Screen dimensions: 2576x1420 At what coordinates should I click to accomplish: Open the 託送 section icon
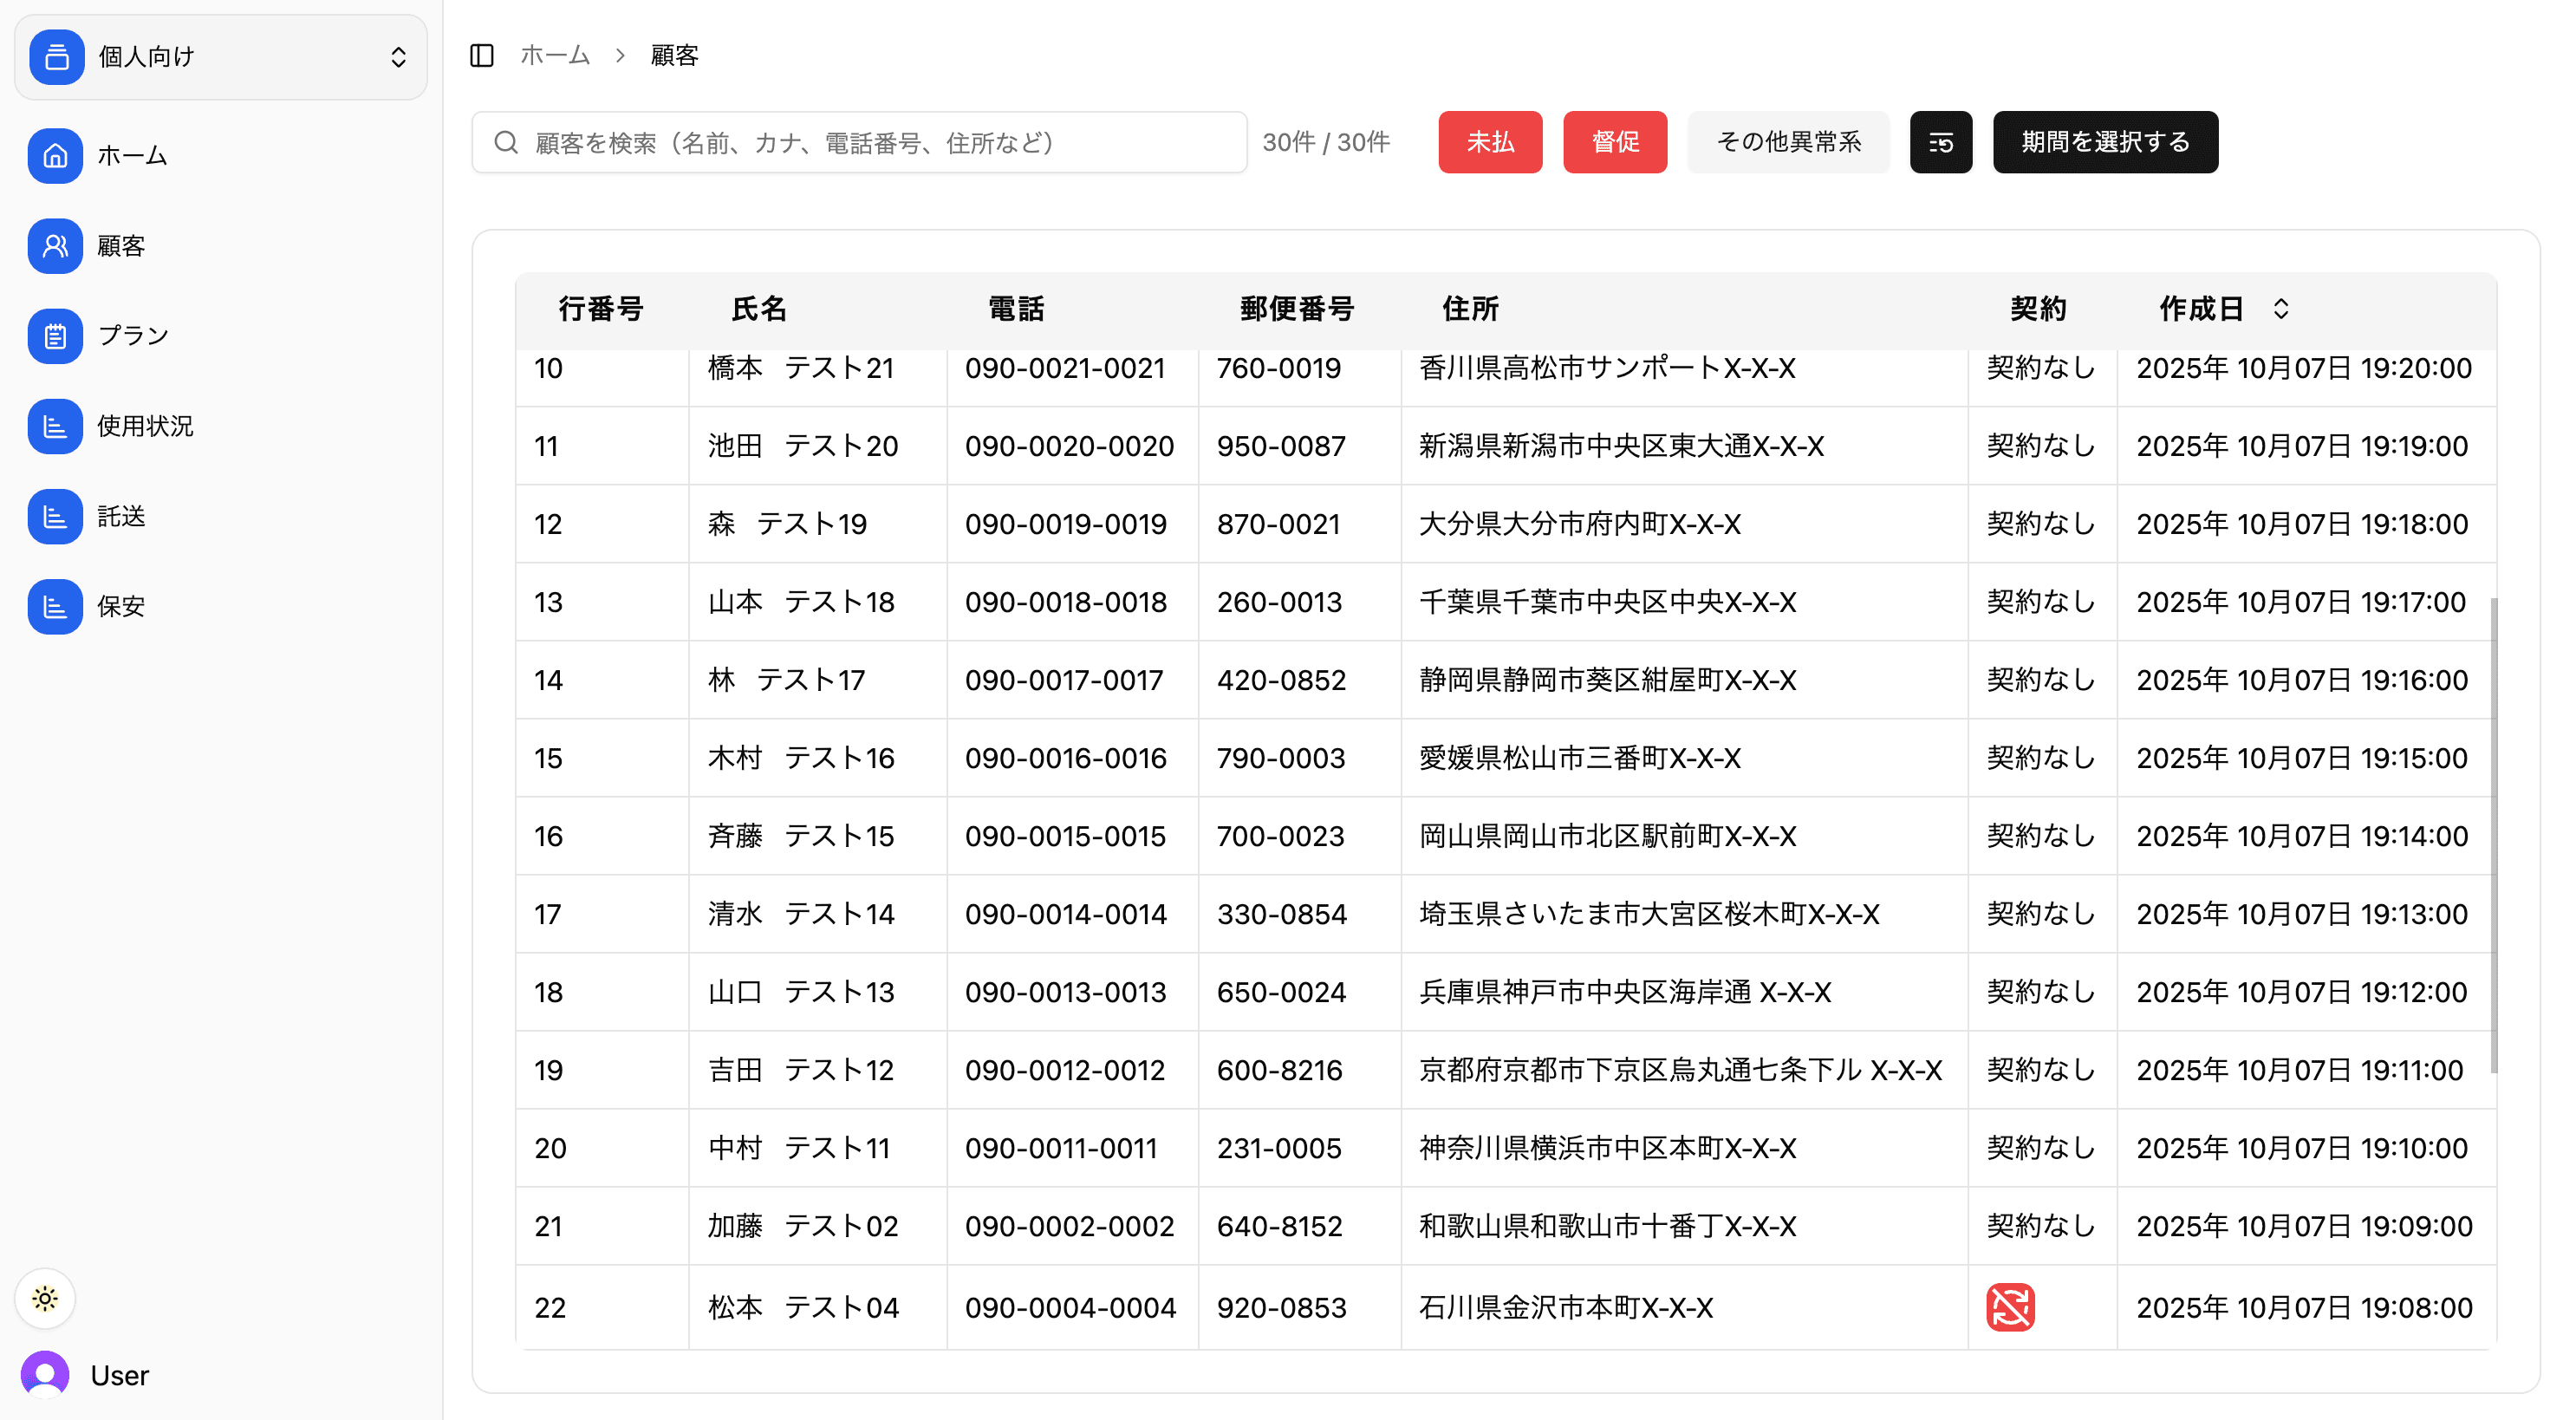pos(55,516)
